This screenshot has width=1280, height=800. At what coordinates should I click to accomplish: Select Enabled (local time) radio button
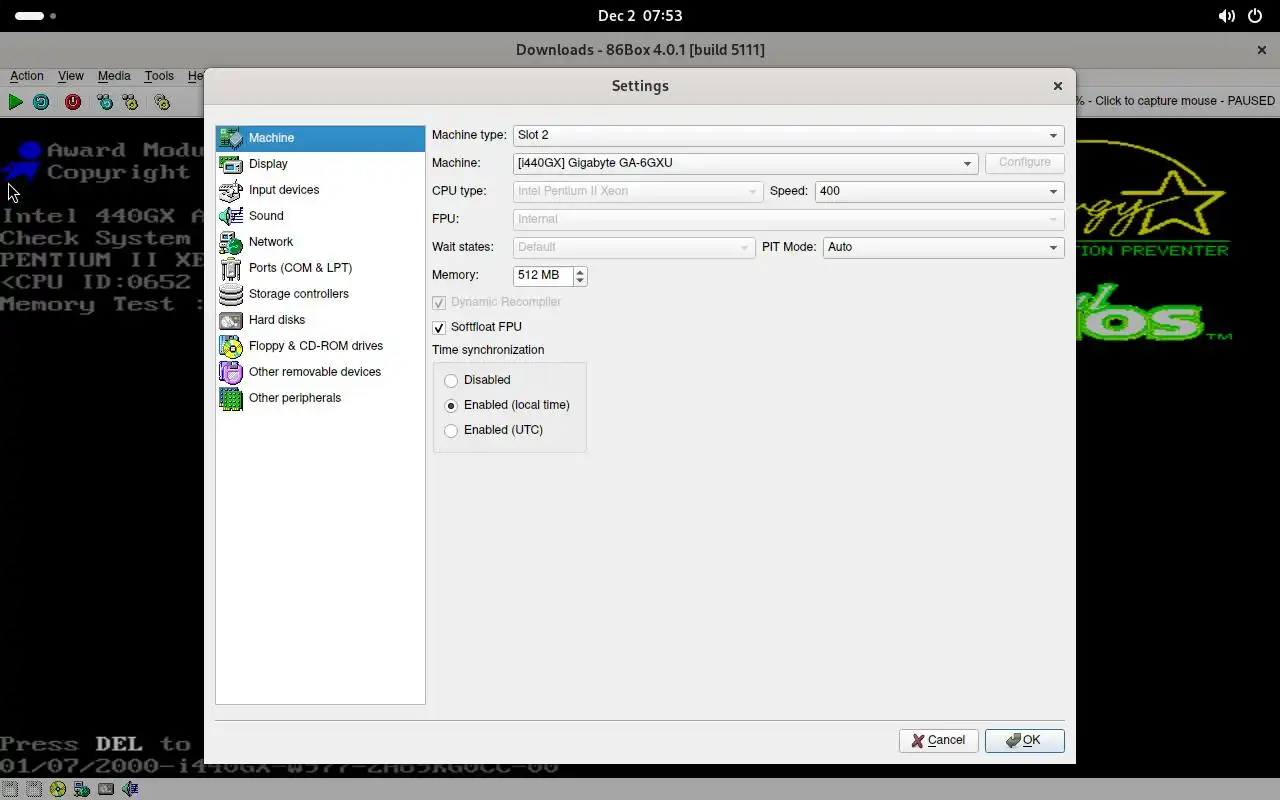pyautogui.click(x=451, y=406)
